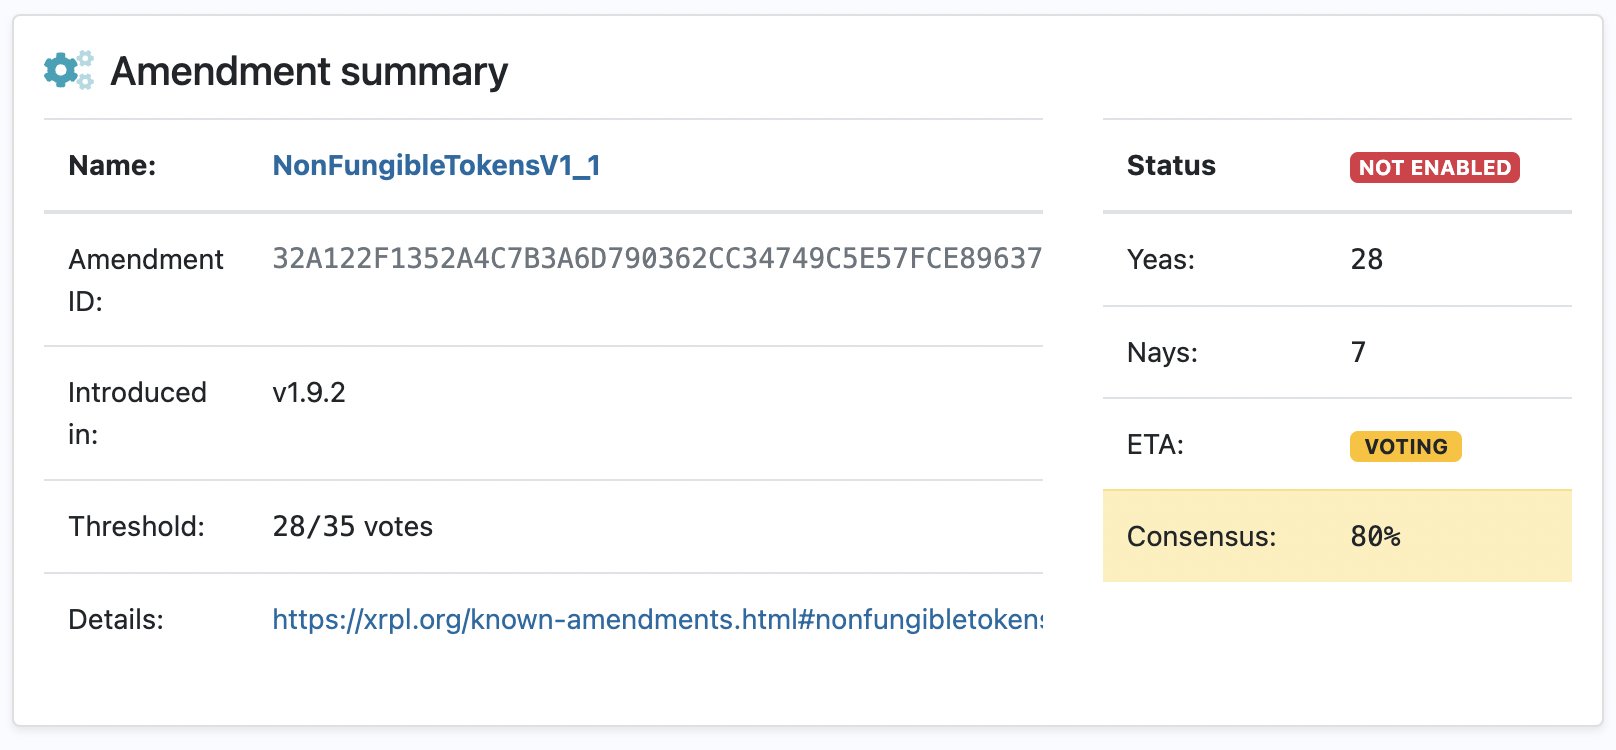Click the Amendment ID: row label

[146, 280]
